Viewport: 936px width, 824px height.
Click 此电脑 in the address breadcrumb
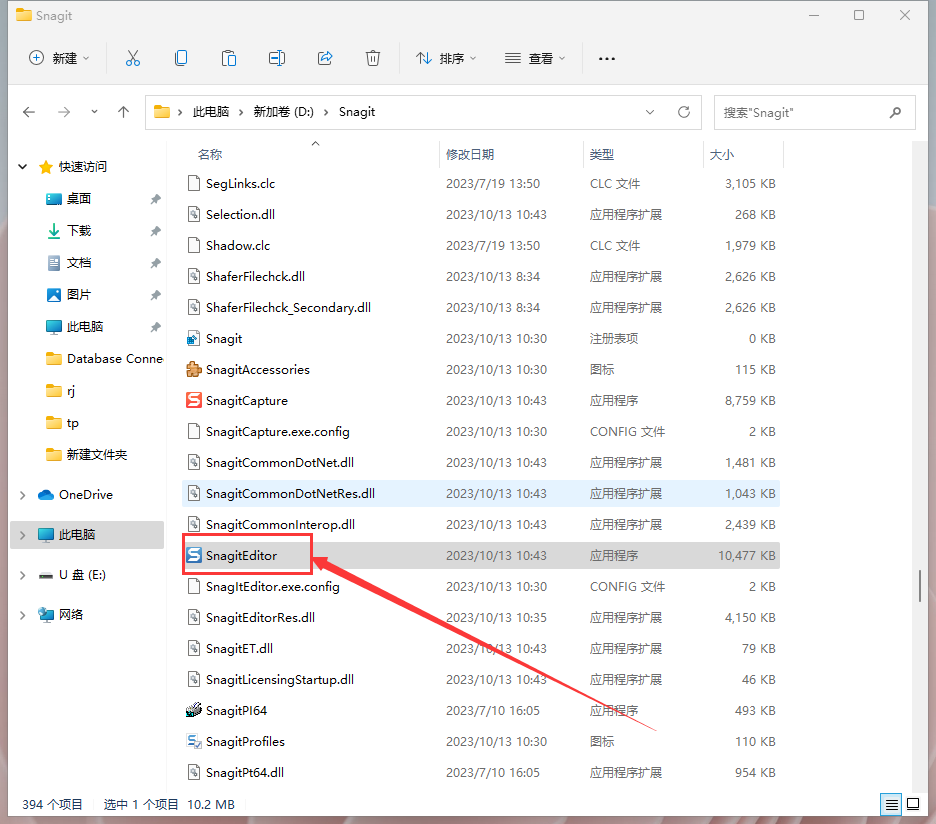point(210,111)
